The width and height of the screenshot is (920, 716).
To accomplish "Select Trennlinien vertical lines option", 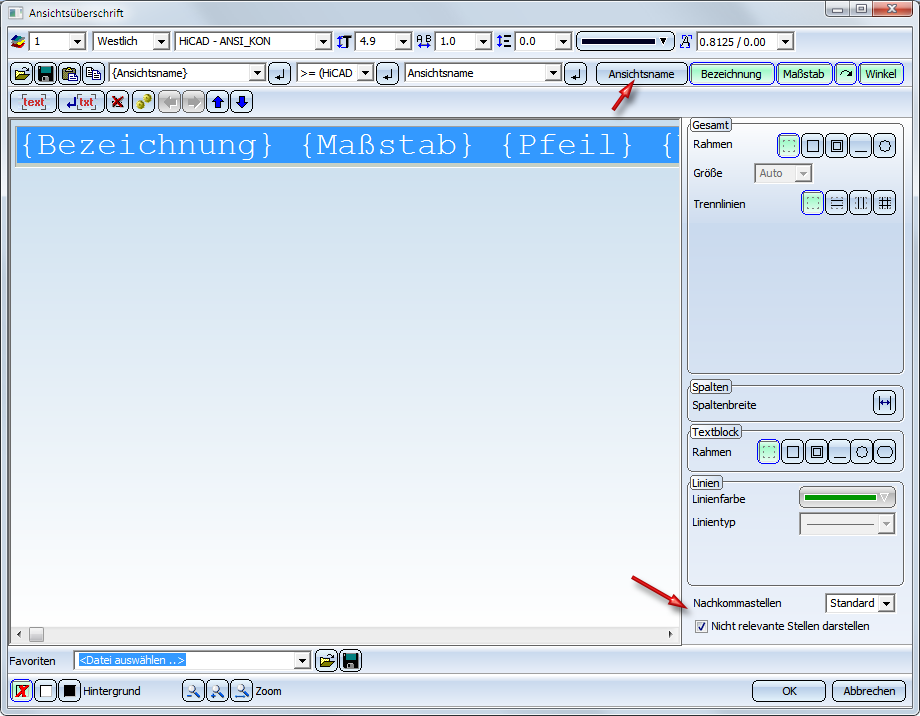I will pos(861,203).
